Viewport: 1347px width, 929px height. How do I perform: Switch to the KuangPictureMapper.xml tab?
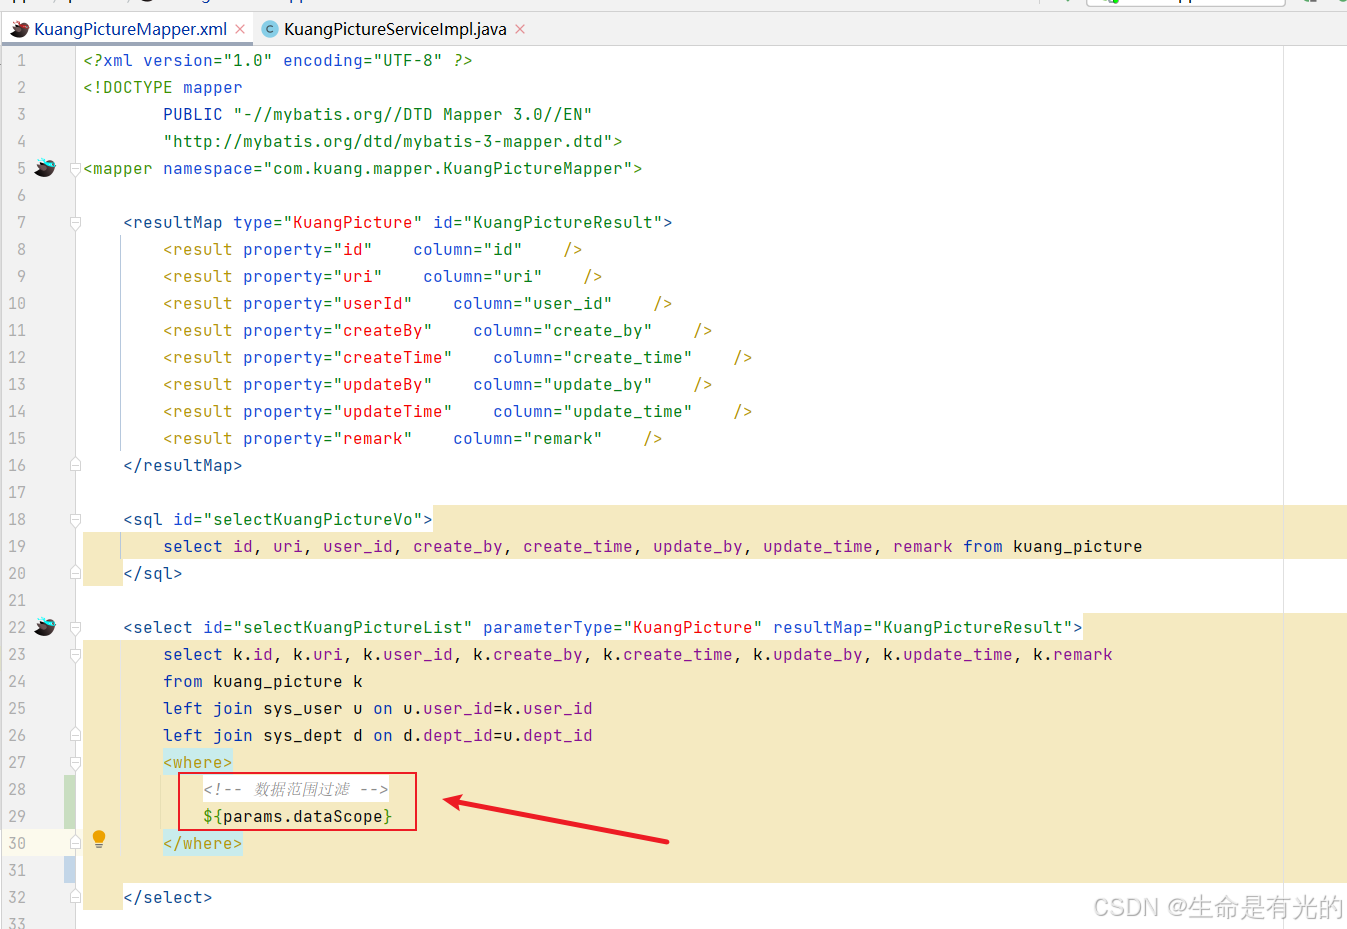130,29
